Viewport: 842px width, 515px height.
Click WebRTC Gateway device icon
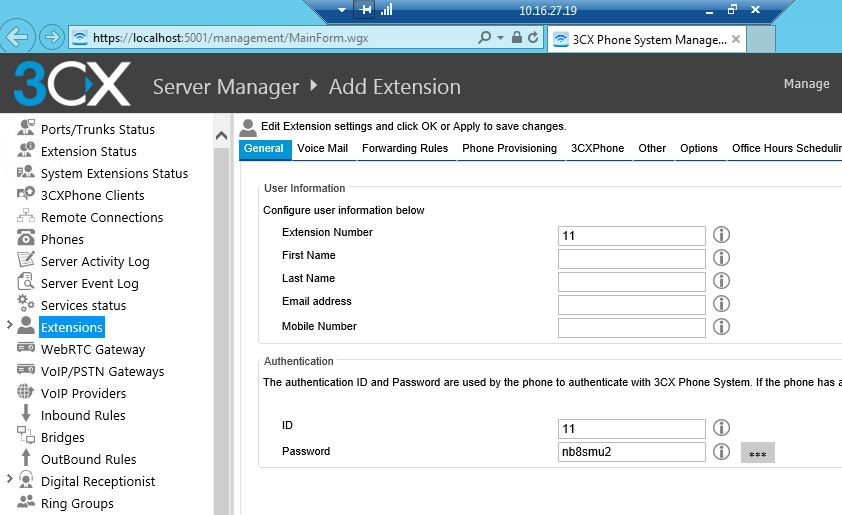pyautogui.click(x=26, y=348)
